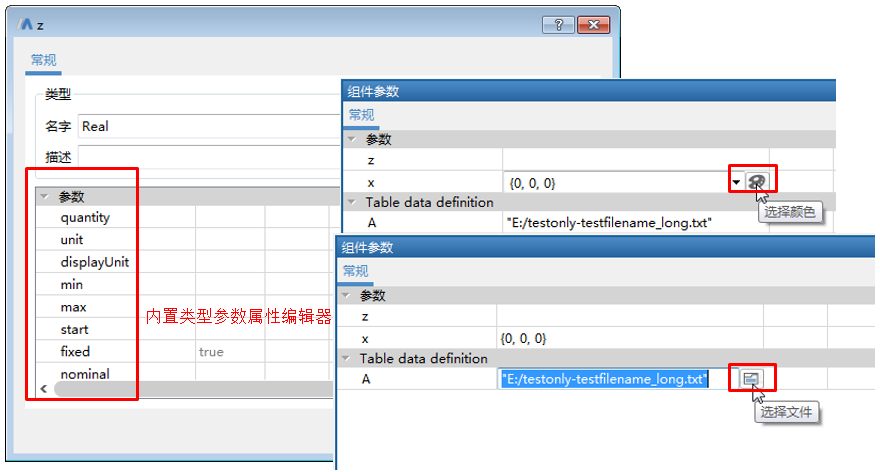Open dropdown arrow beside the color picker icon
The width and height of the screenshot is (880, 472).
point(737,183)
